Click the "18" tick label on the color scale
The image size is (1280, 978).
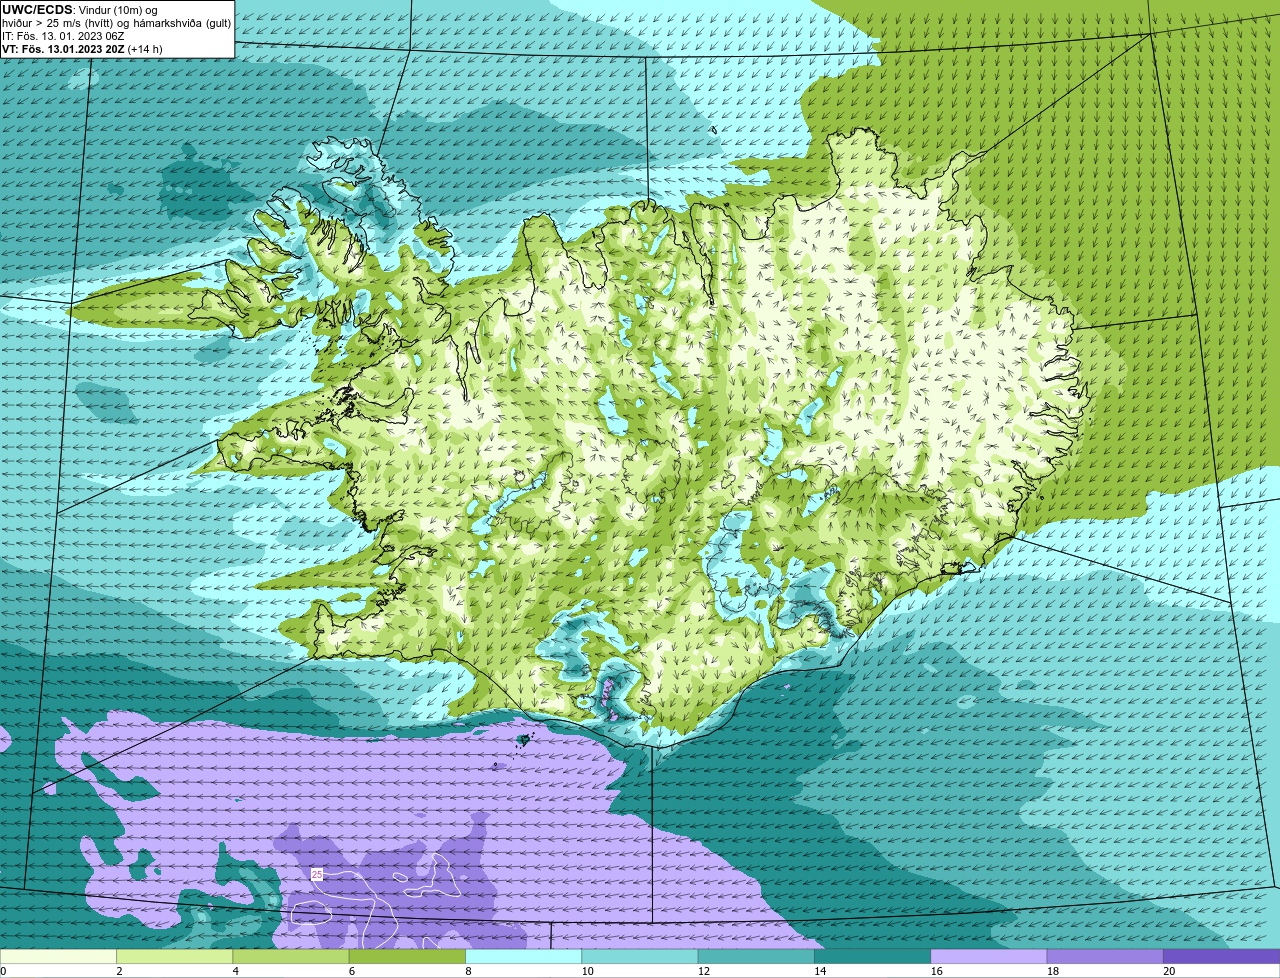[1052, 971]
